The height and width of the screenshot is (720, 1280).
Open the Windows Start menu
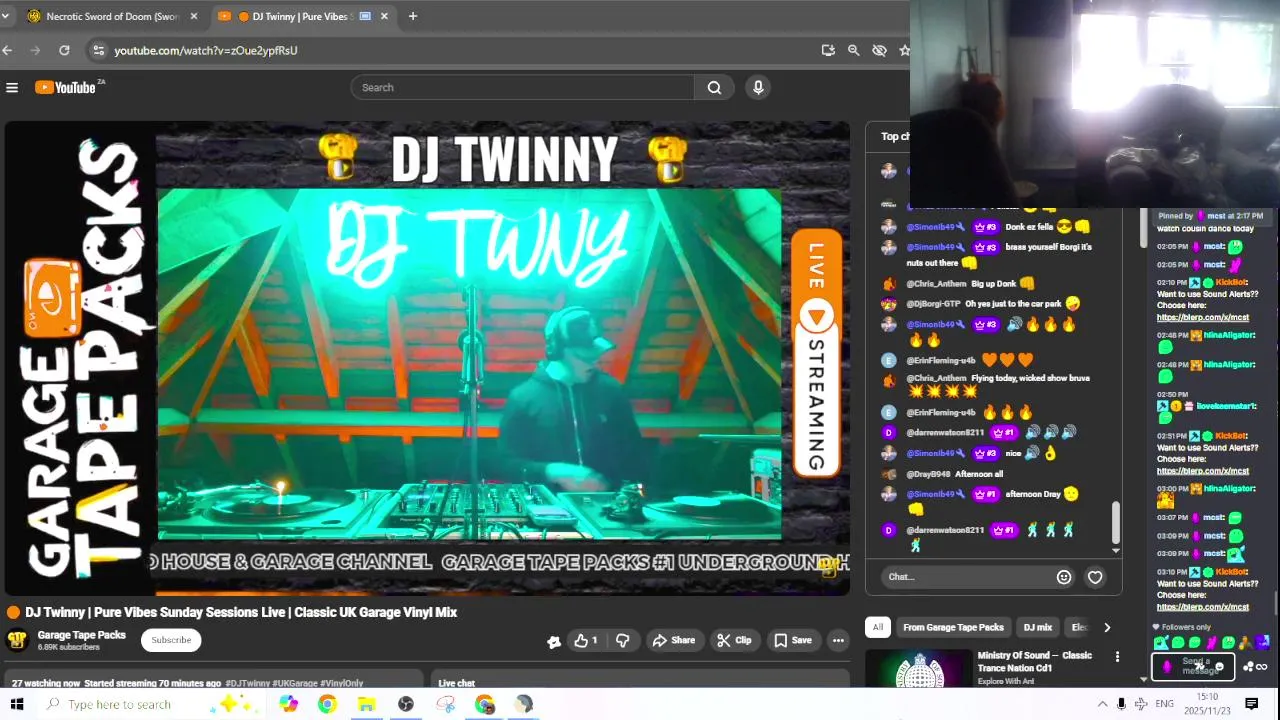tap(17, 704)
